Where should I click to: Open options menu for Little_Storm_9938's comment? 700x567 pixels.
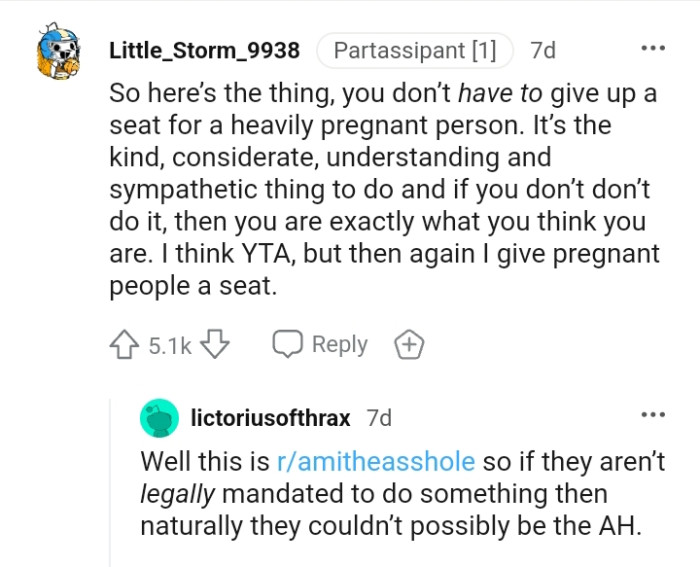click(x=652, y=48)
